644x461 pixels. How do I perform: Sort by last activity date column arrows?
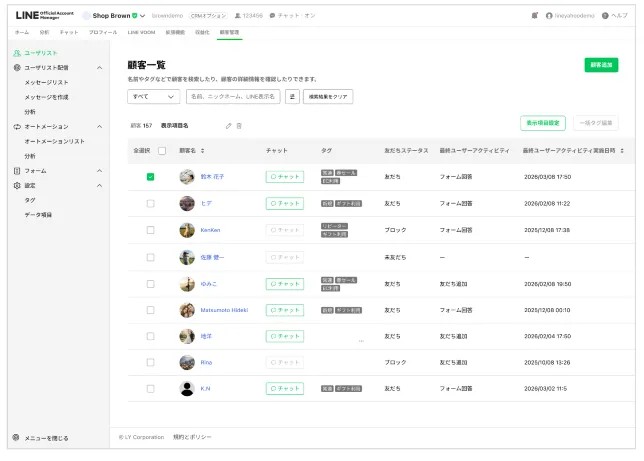622,151
